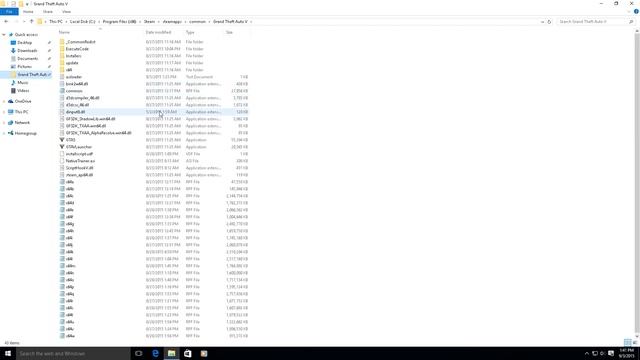Viewport: 640px width, 360px height.
Task: Collapse Quick access tree node
Action: [x=4, y=35]
